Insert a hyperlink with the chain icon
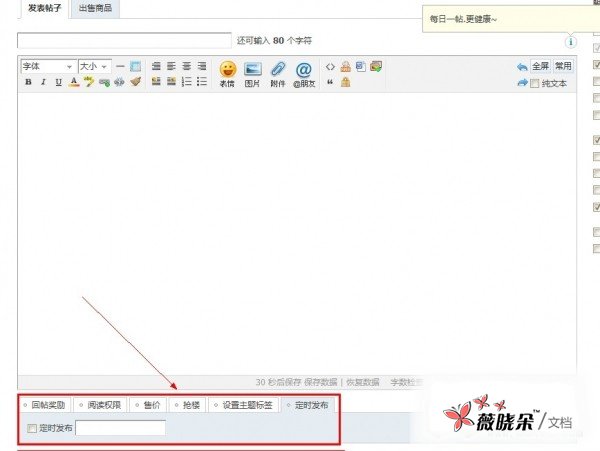Viewport: 600px width, 451px height. click(104, 82)
